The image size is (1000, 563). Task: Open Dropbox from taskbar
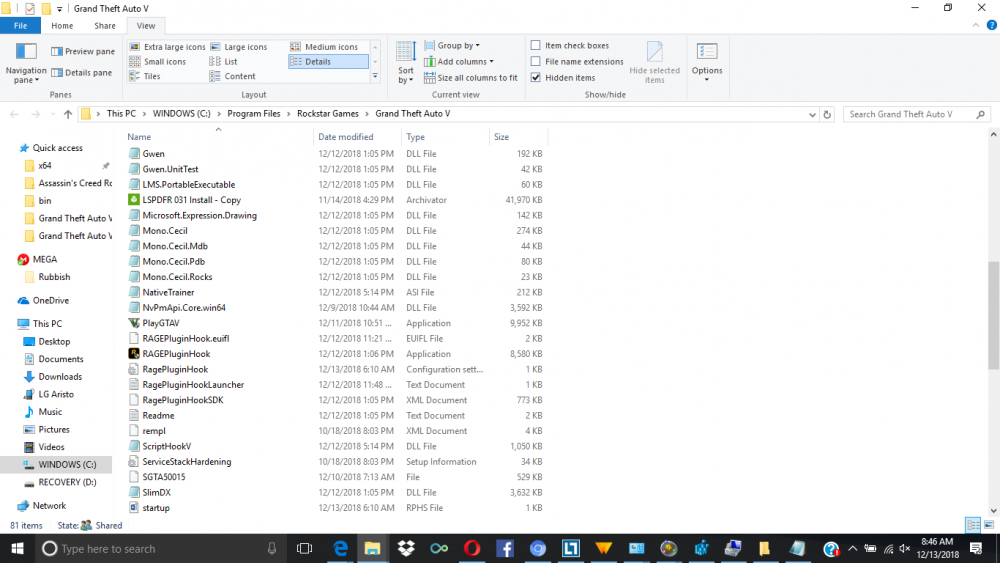pyautogui.click(x=406, y=548)
